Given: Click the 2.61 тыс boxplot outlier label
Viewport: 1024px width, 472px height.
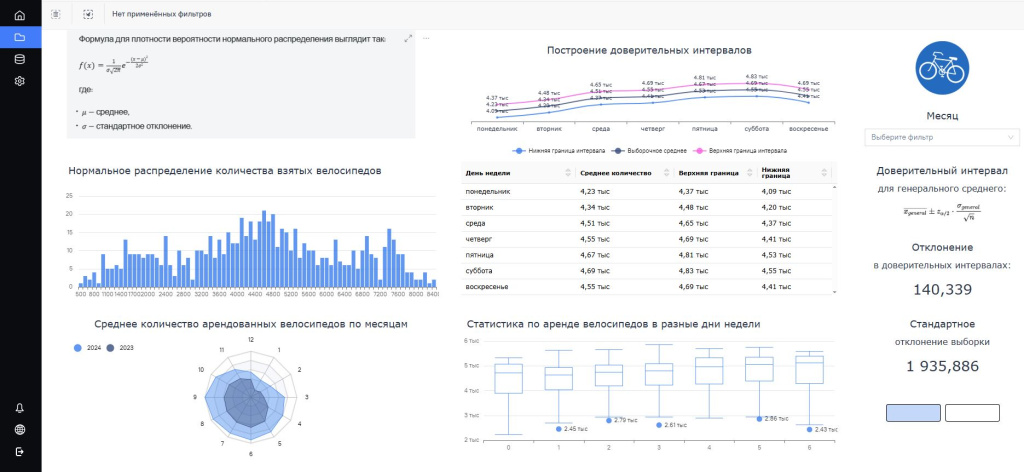Looking at the screenshot, I should [x=676, y=425].
